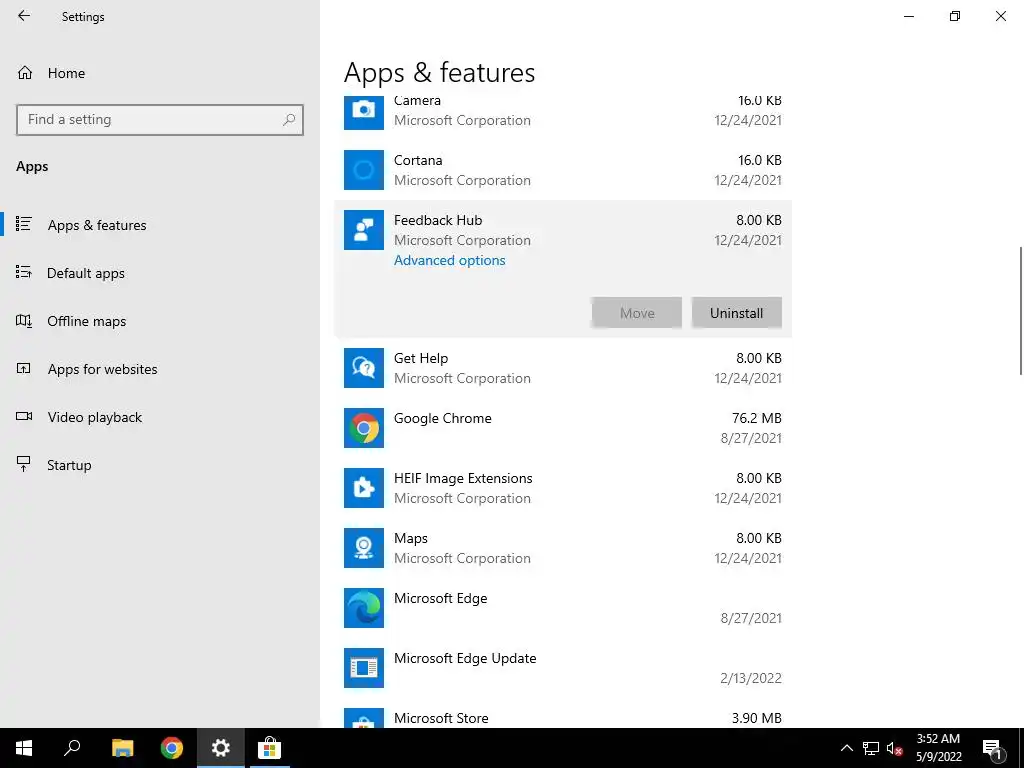Click the Apps & features page heading
The width and height of the screenshot is (1024, 768).
point(440,72)
